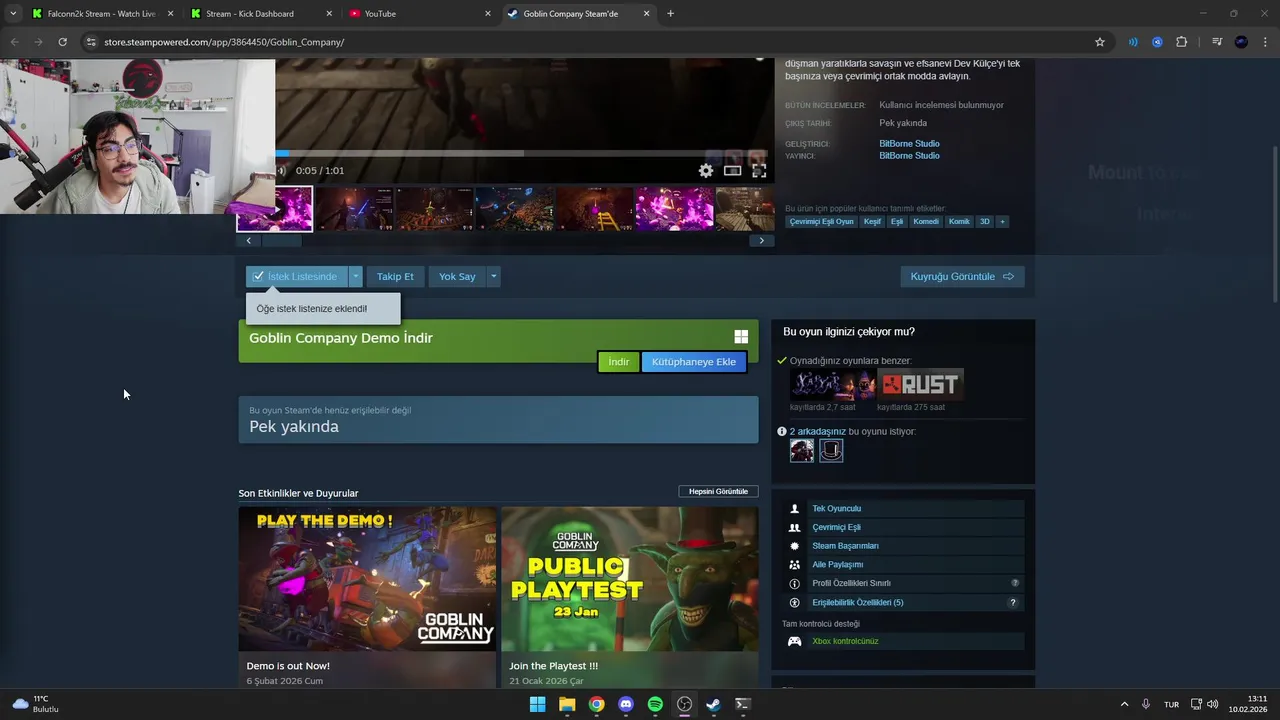Viewport: 1280px width, 720px height.
Task: Click the top-hat friend avatar
Action: [831, 451]
